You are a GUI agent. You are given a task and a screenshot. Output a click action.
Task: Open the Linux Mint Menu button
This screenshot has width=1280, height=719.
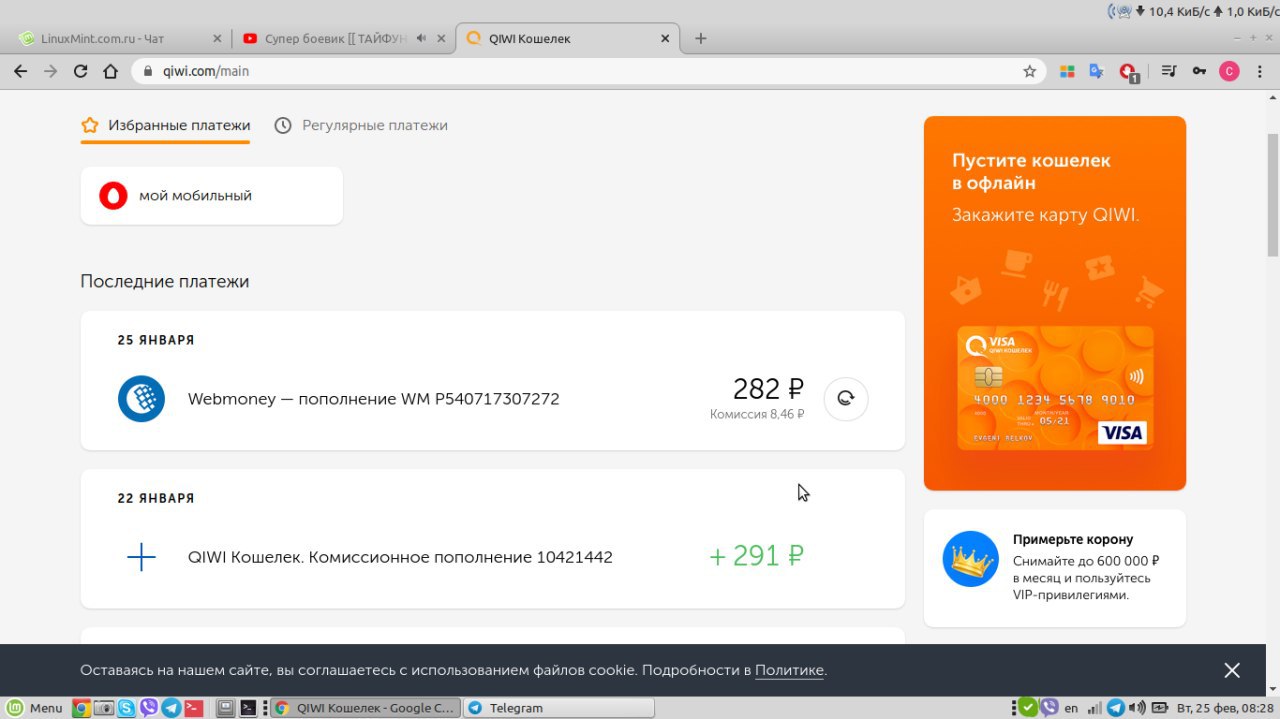coord(35,708)
